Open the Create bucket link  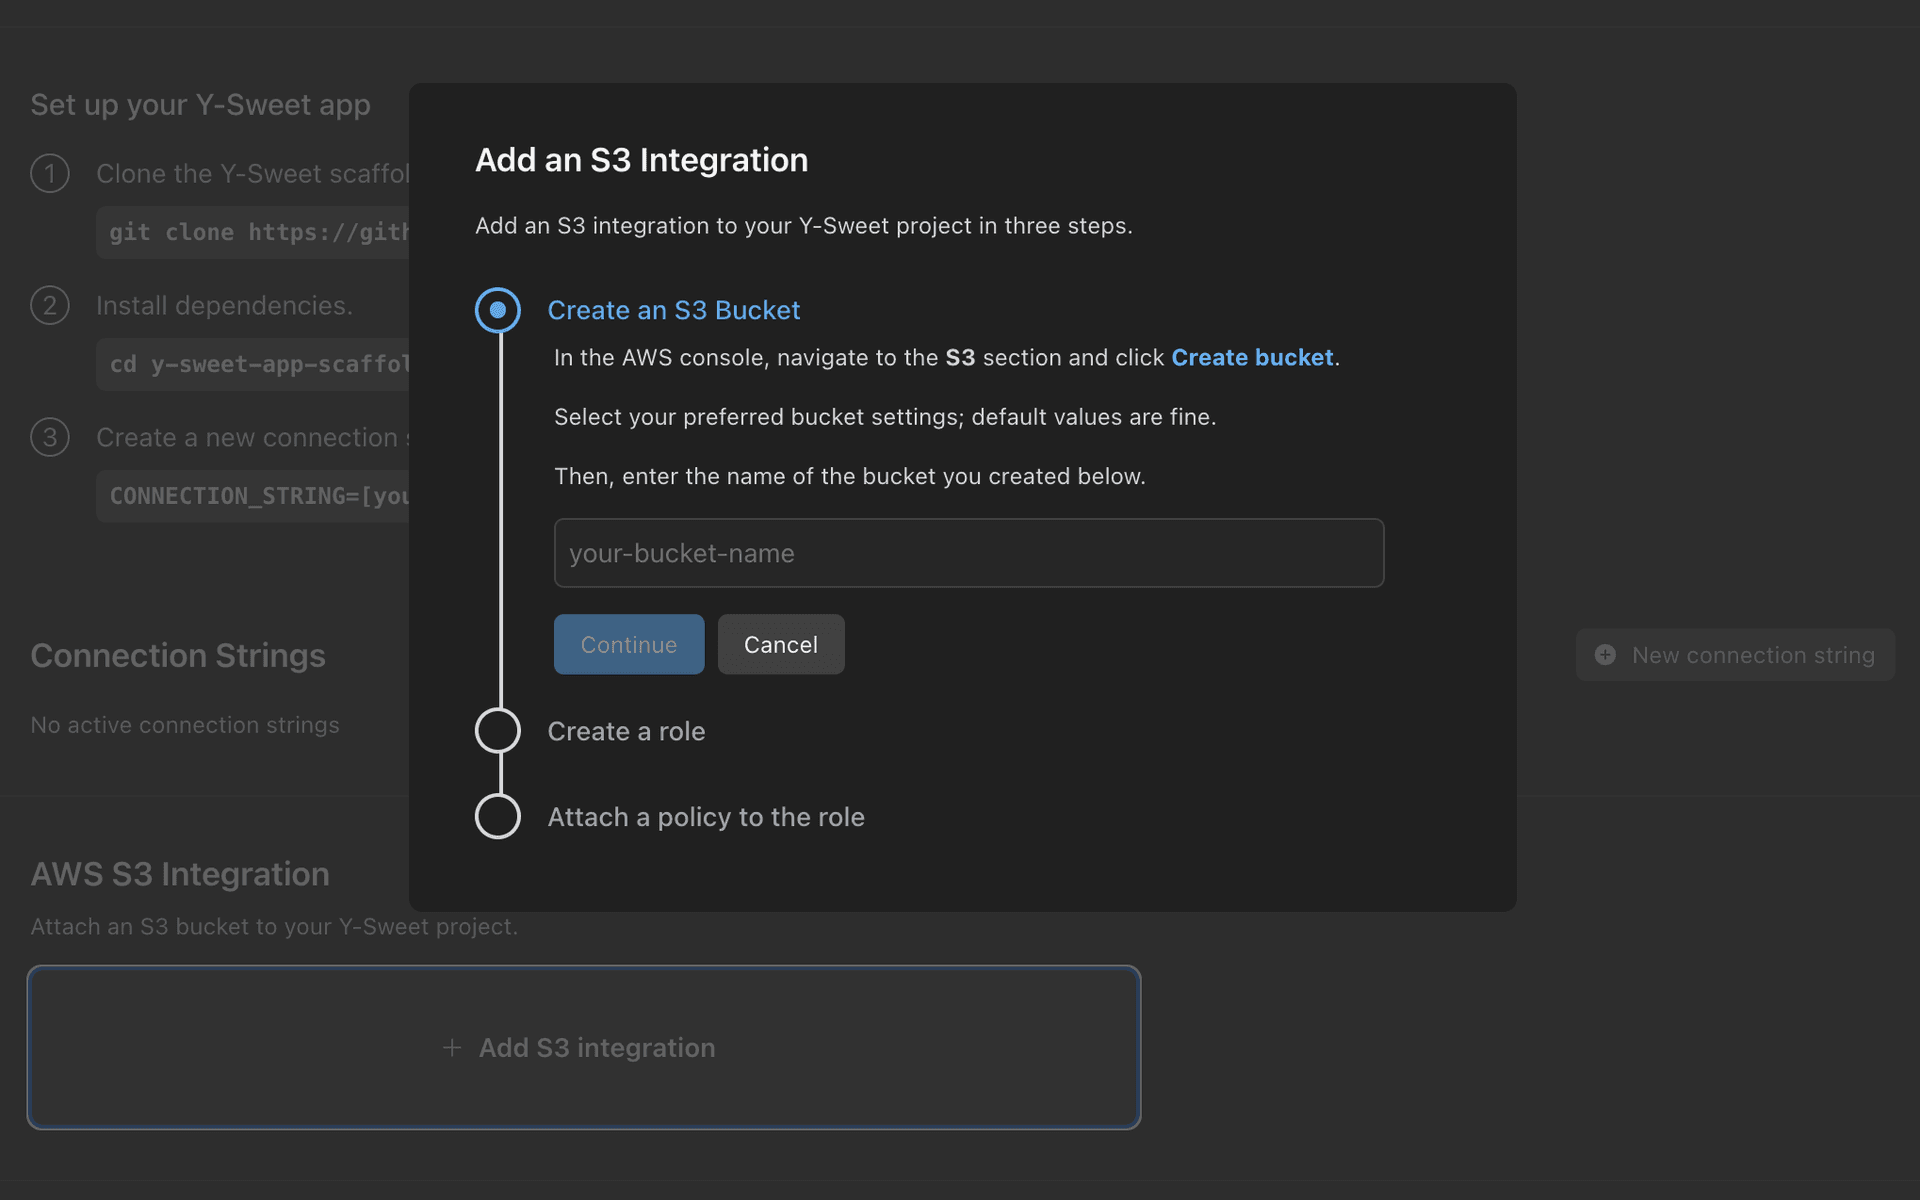tap(1252, 357)
